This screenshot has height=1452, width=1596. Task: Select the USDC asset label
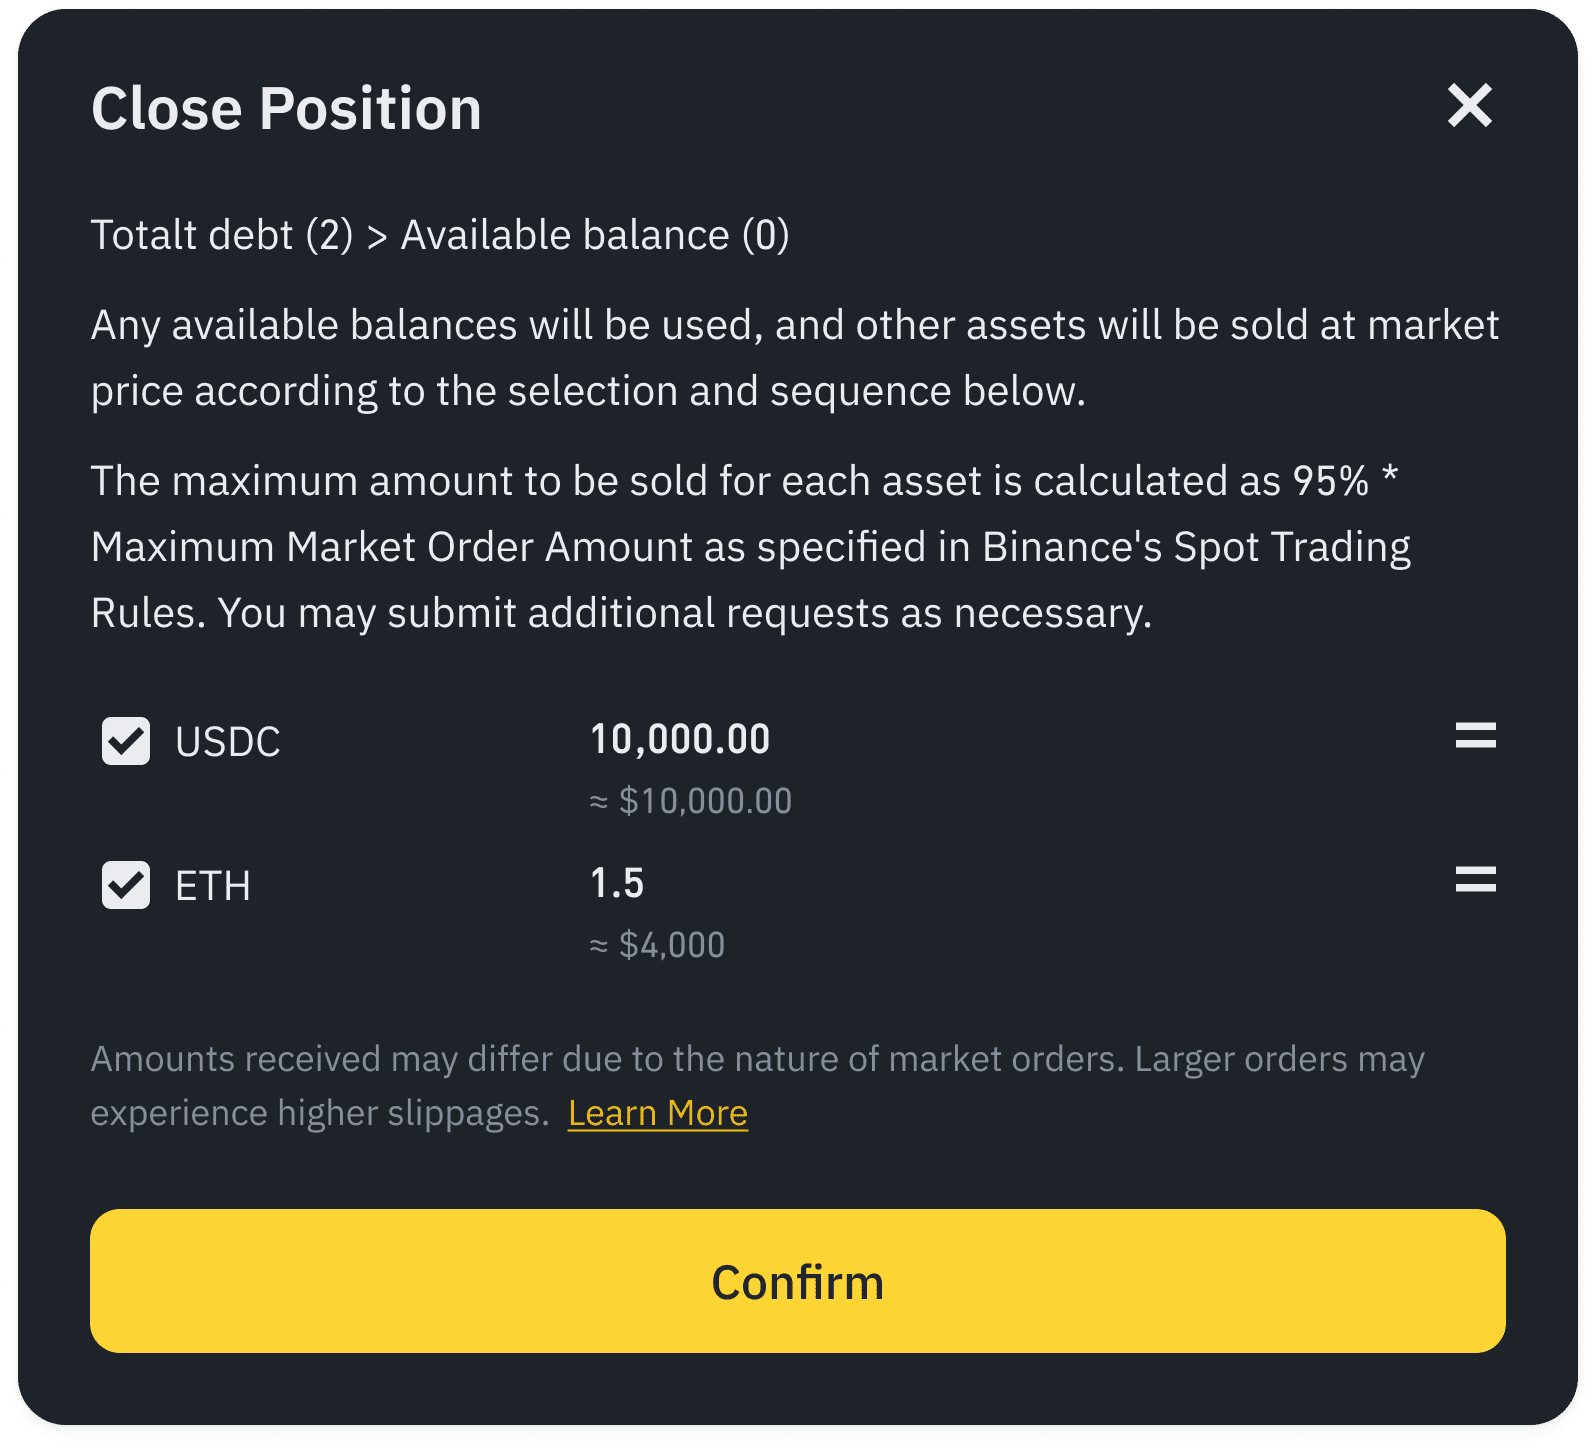point(228,742)
